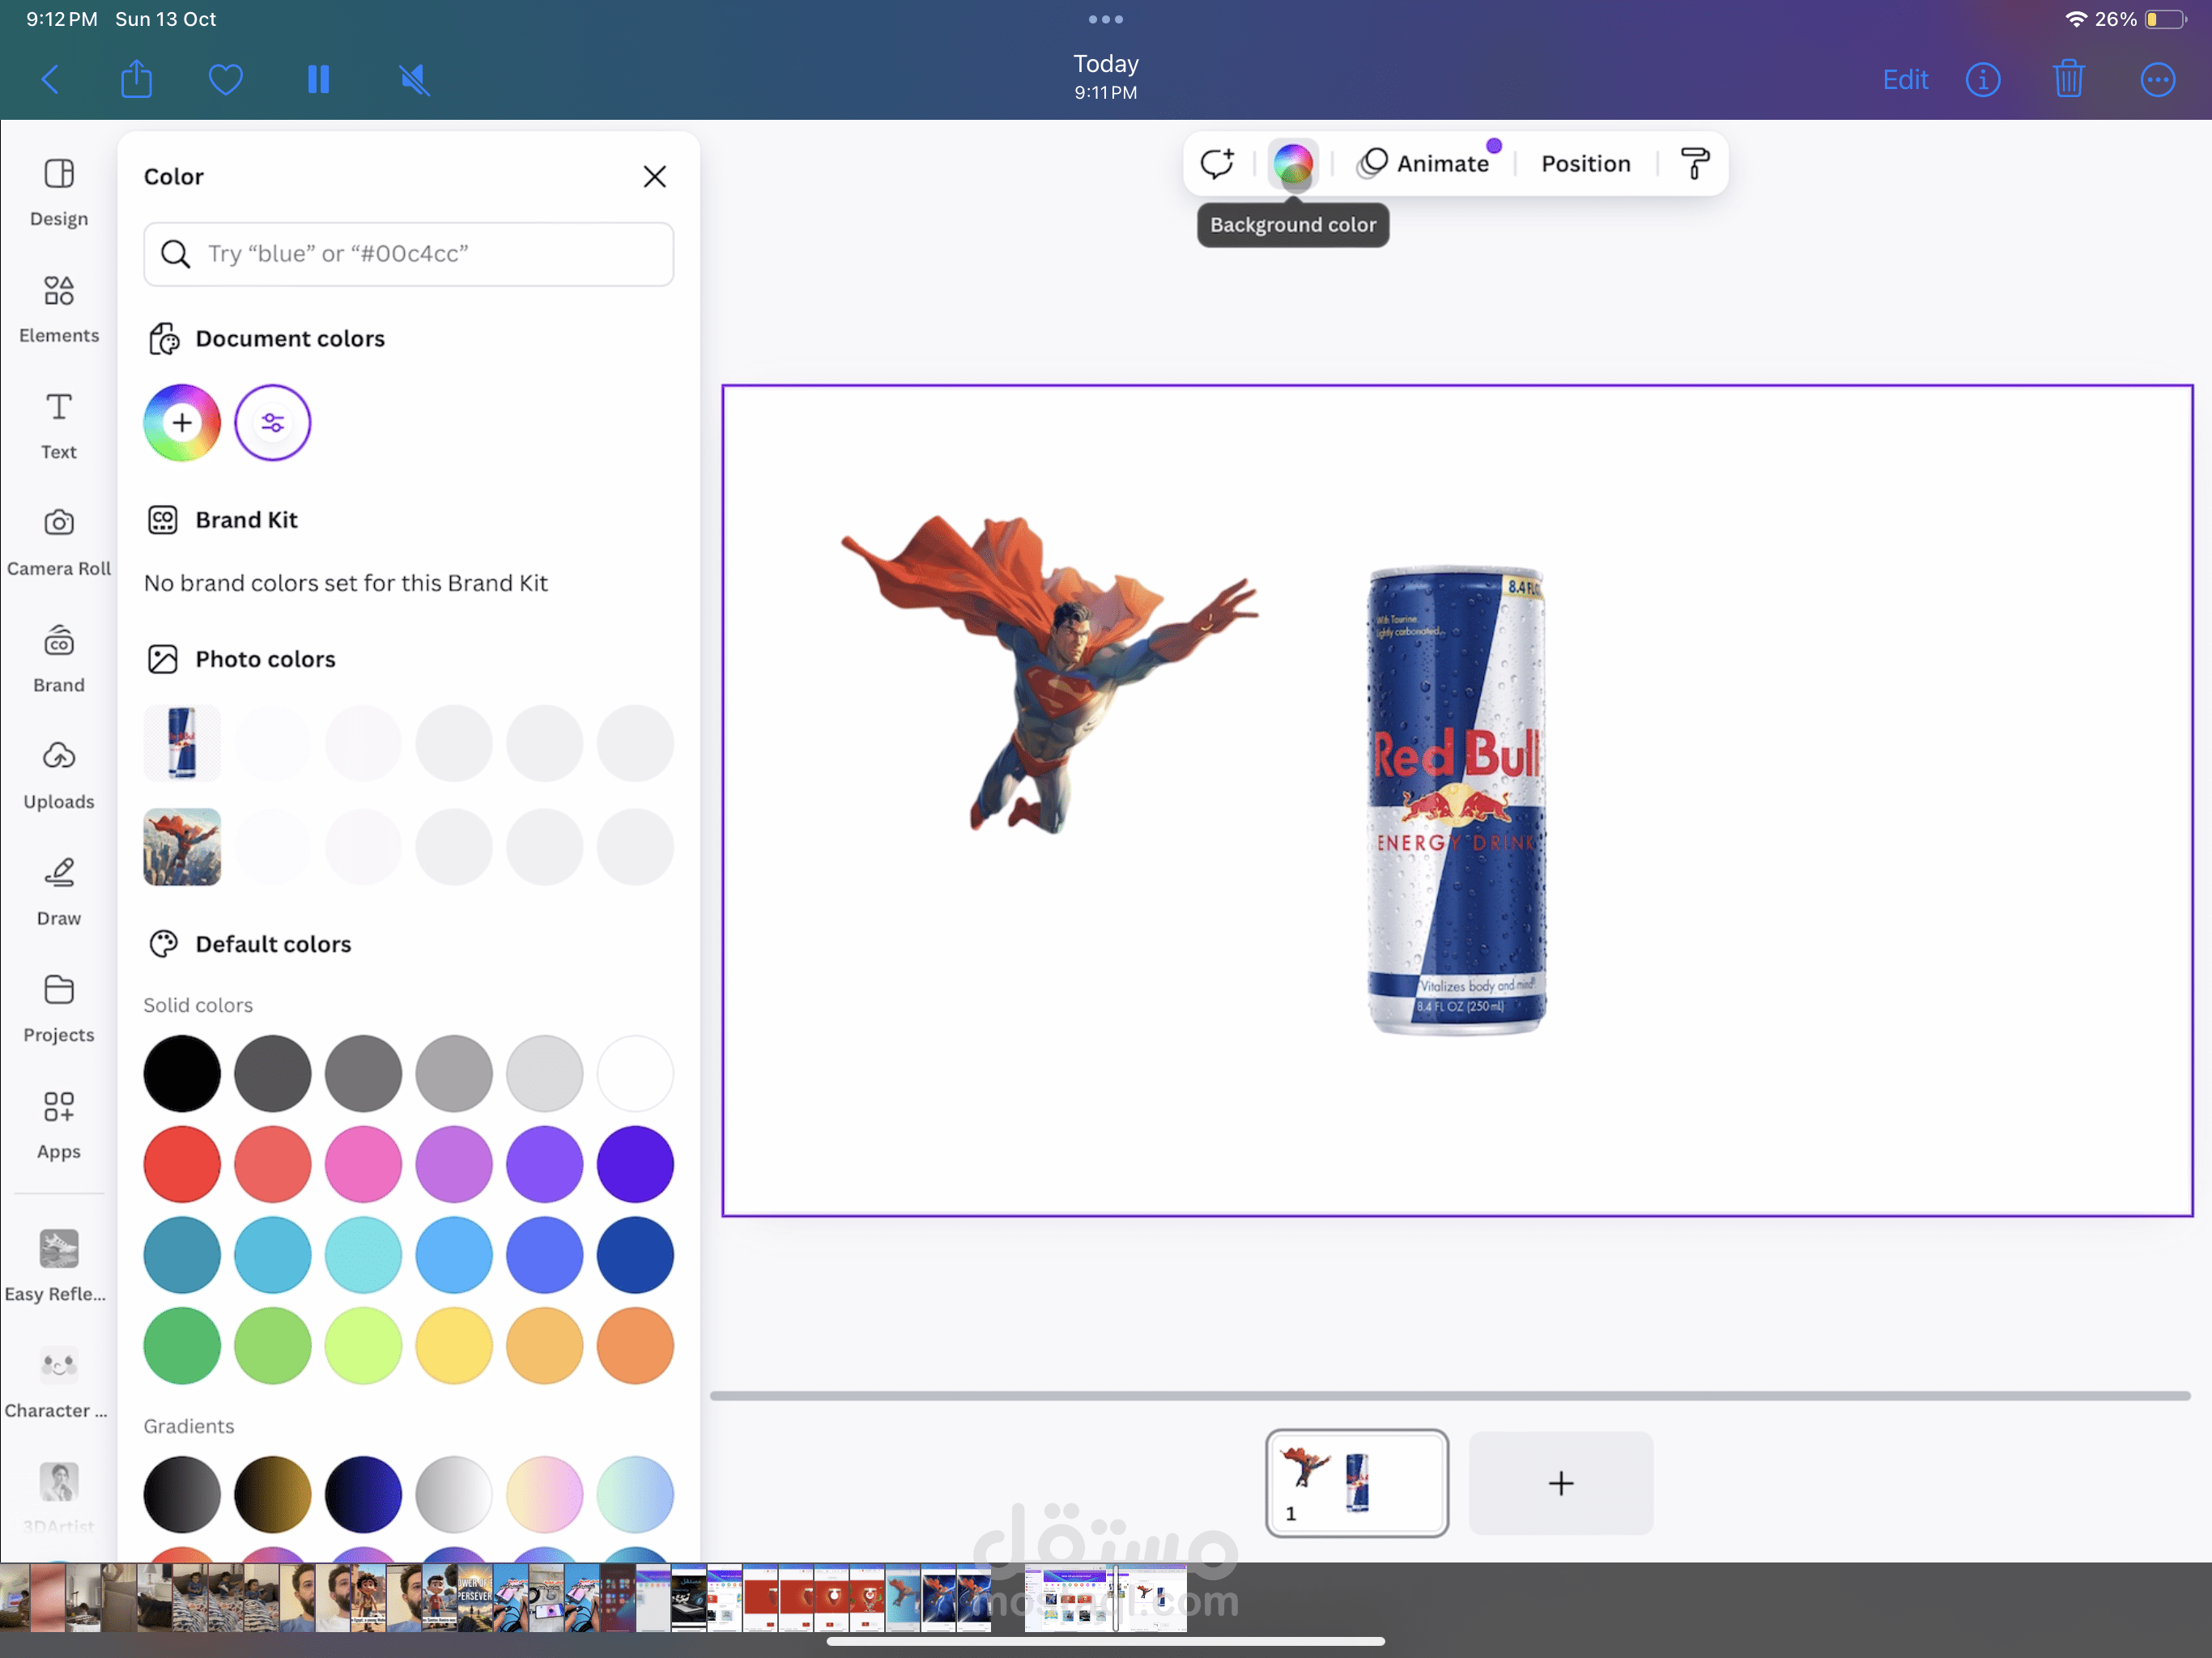Open the Camera Roll panel

coord(59,541)
